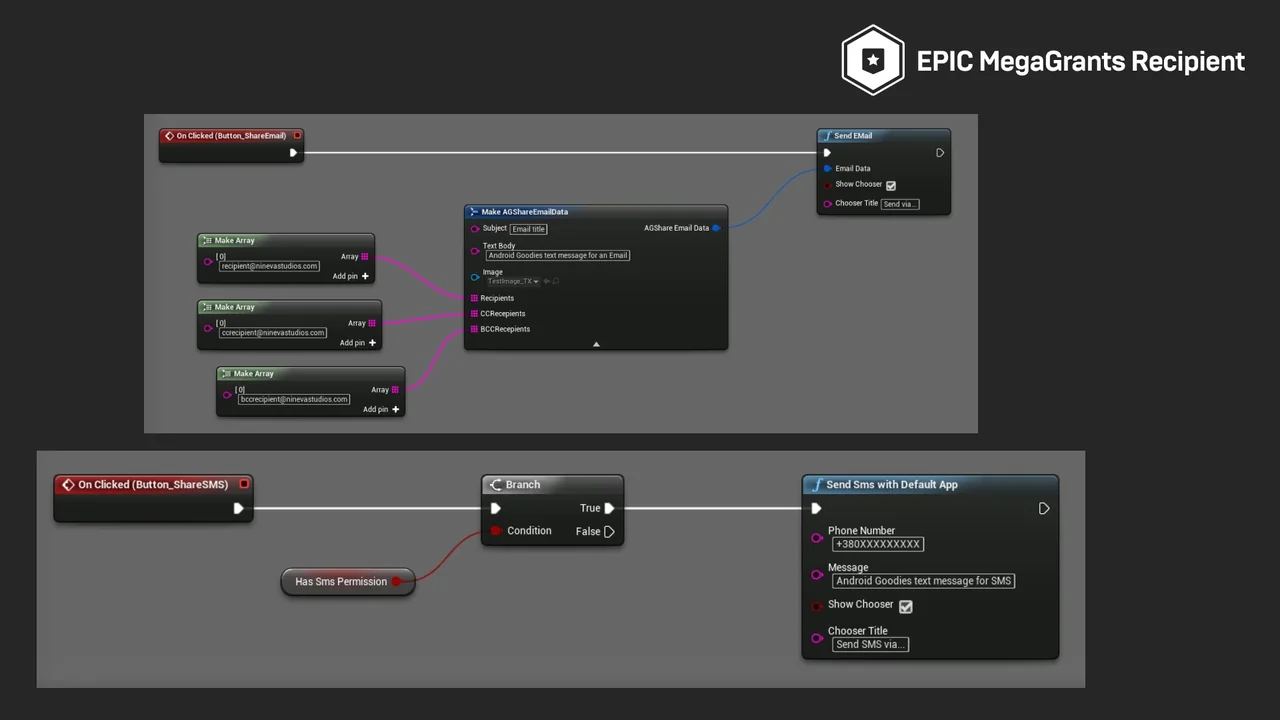Click the Recipients array input pin
Viewport: 1280px width, 720px height.
[x=474, y=298]
